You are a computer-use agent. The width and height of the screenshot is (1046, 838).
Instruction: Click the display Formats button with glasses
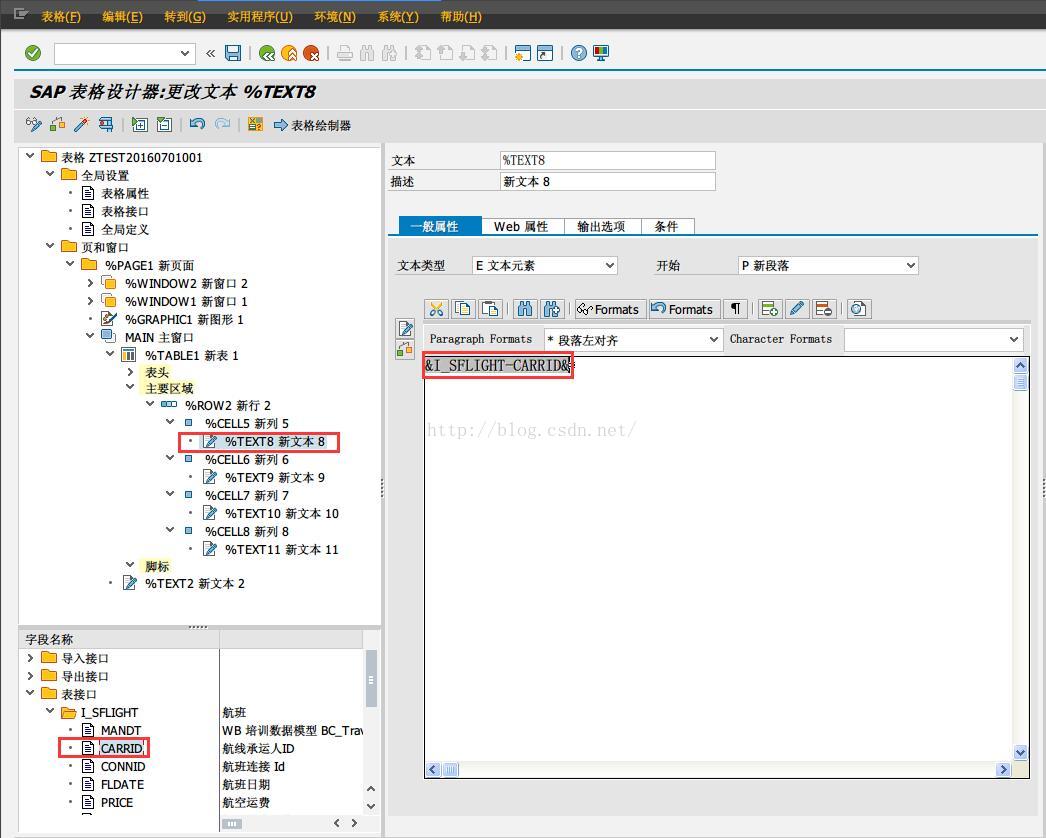click(x=609, y=309)
